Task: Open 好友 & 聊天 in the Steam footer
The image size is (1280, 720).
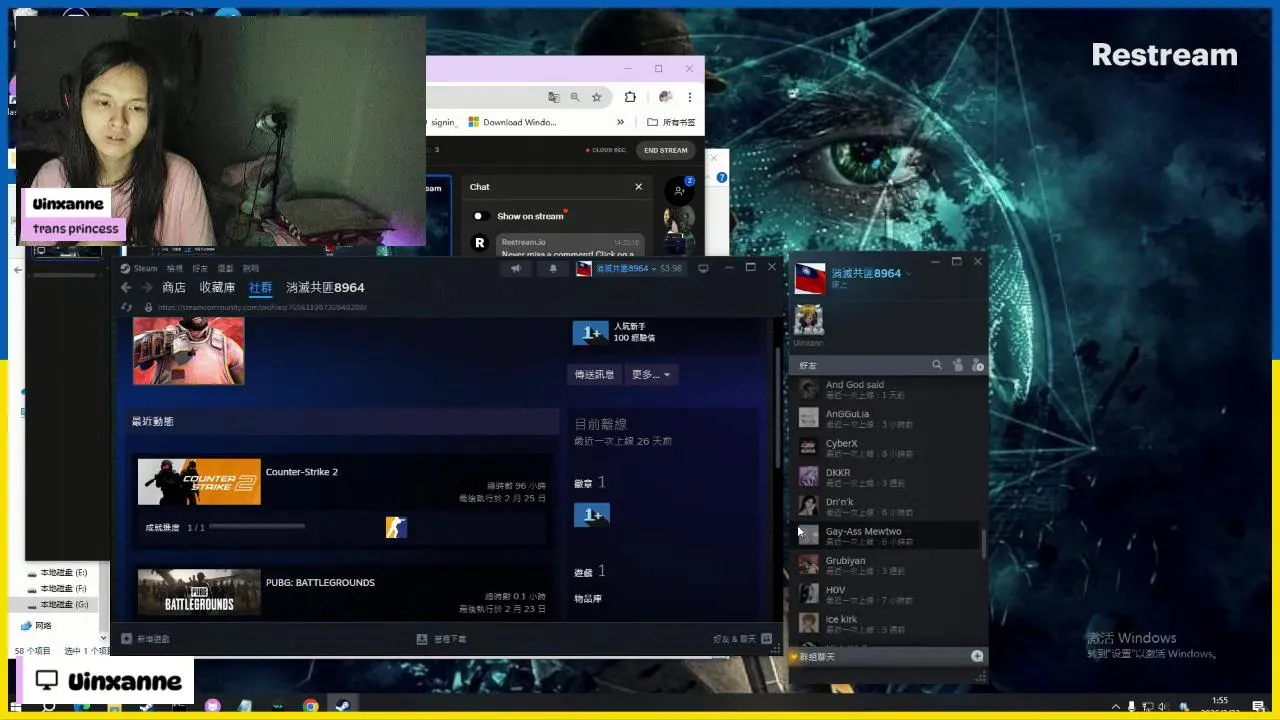Action: 742,638
